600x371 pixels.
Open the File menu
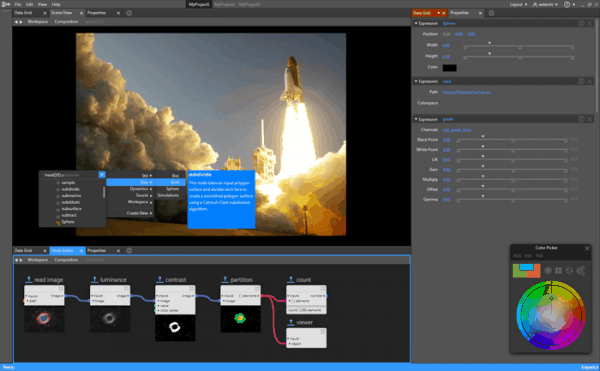[18, 4]
